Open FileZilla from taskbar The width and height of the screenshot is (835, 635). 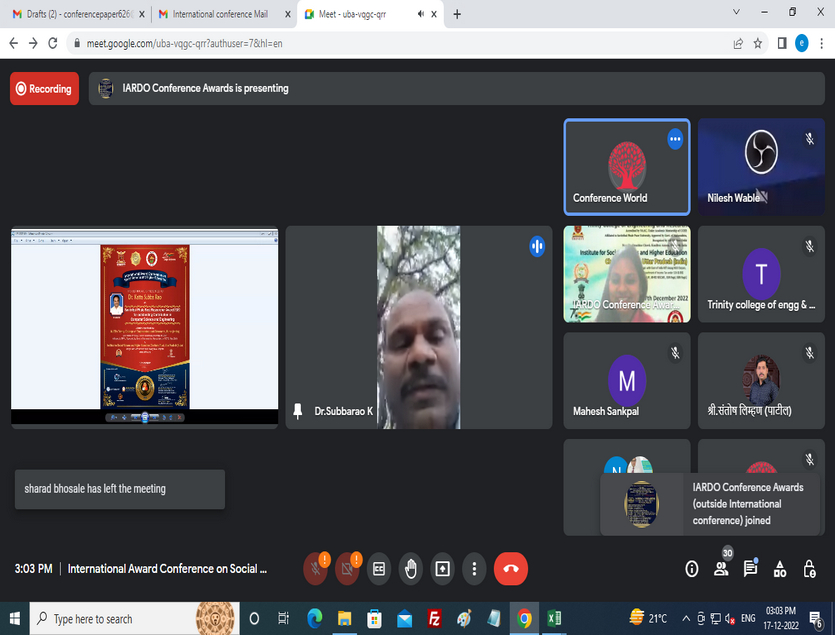[434, 618]
